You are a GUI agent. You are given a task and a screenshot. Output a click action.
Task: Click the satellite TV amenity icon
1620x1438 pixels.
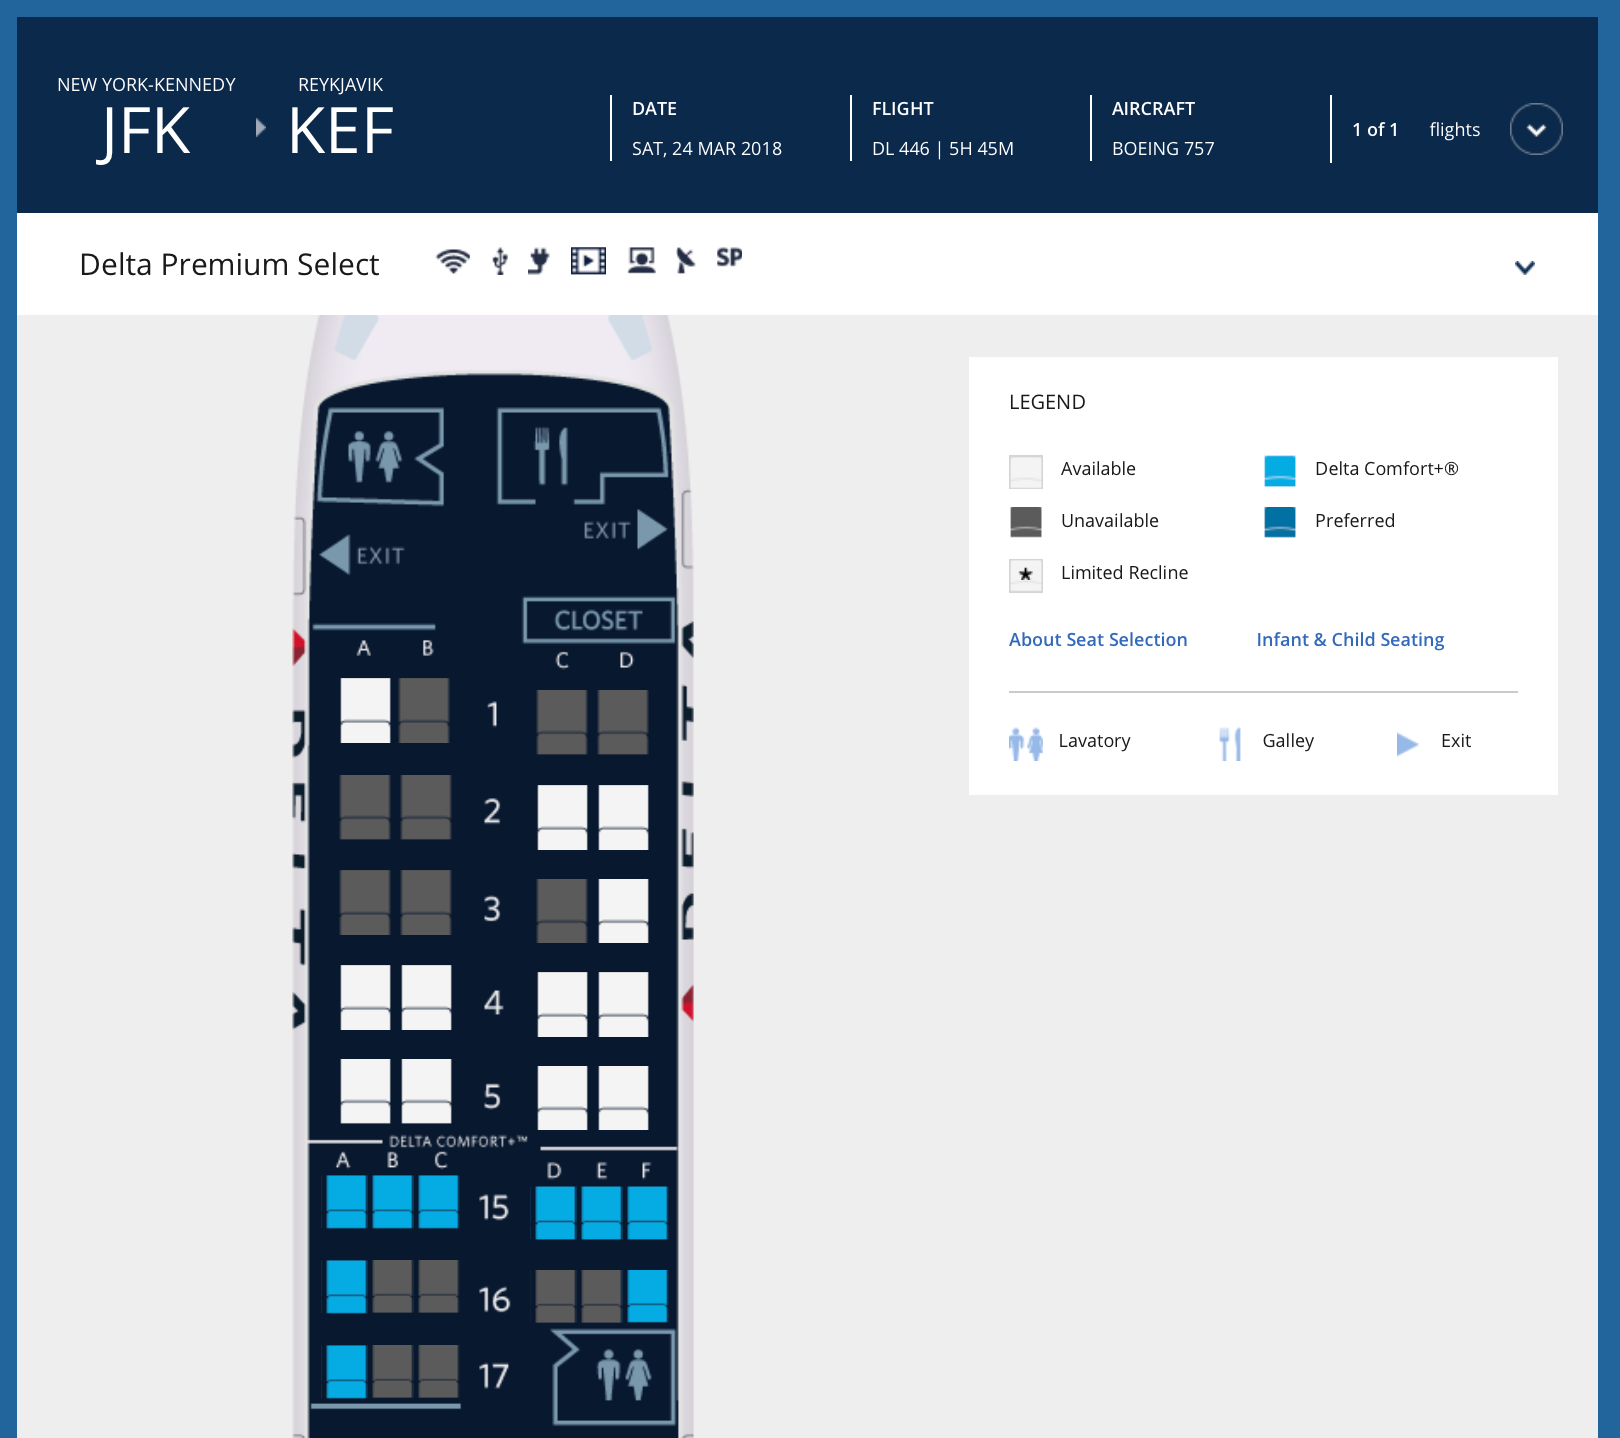(x=685, y=261)
